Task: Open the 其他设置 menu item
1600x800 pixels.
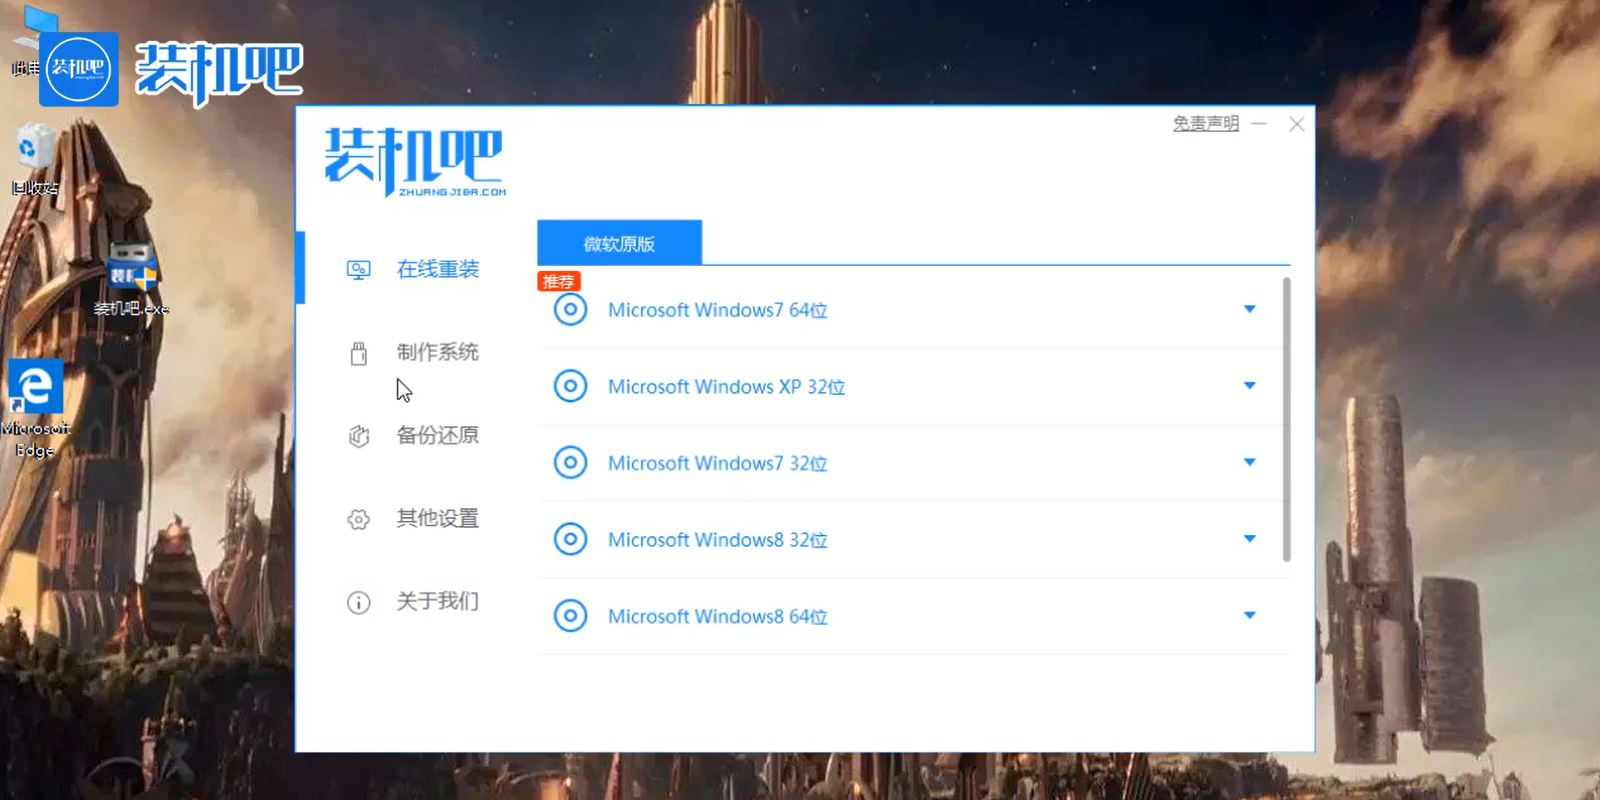Action: tap(438, 518)
